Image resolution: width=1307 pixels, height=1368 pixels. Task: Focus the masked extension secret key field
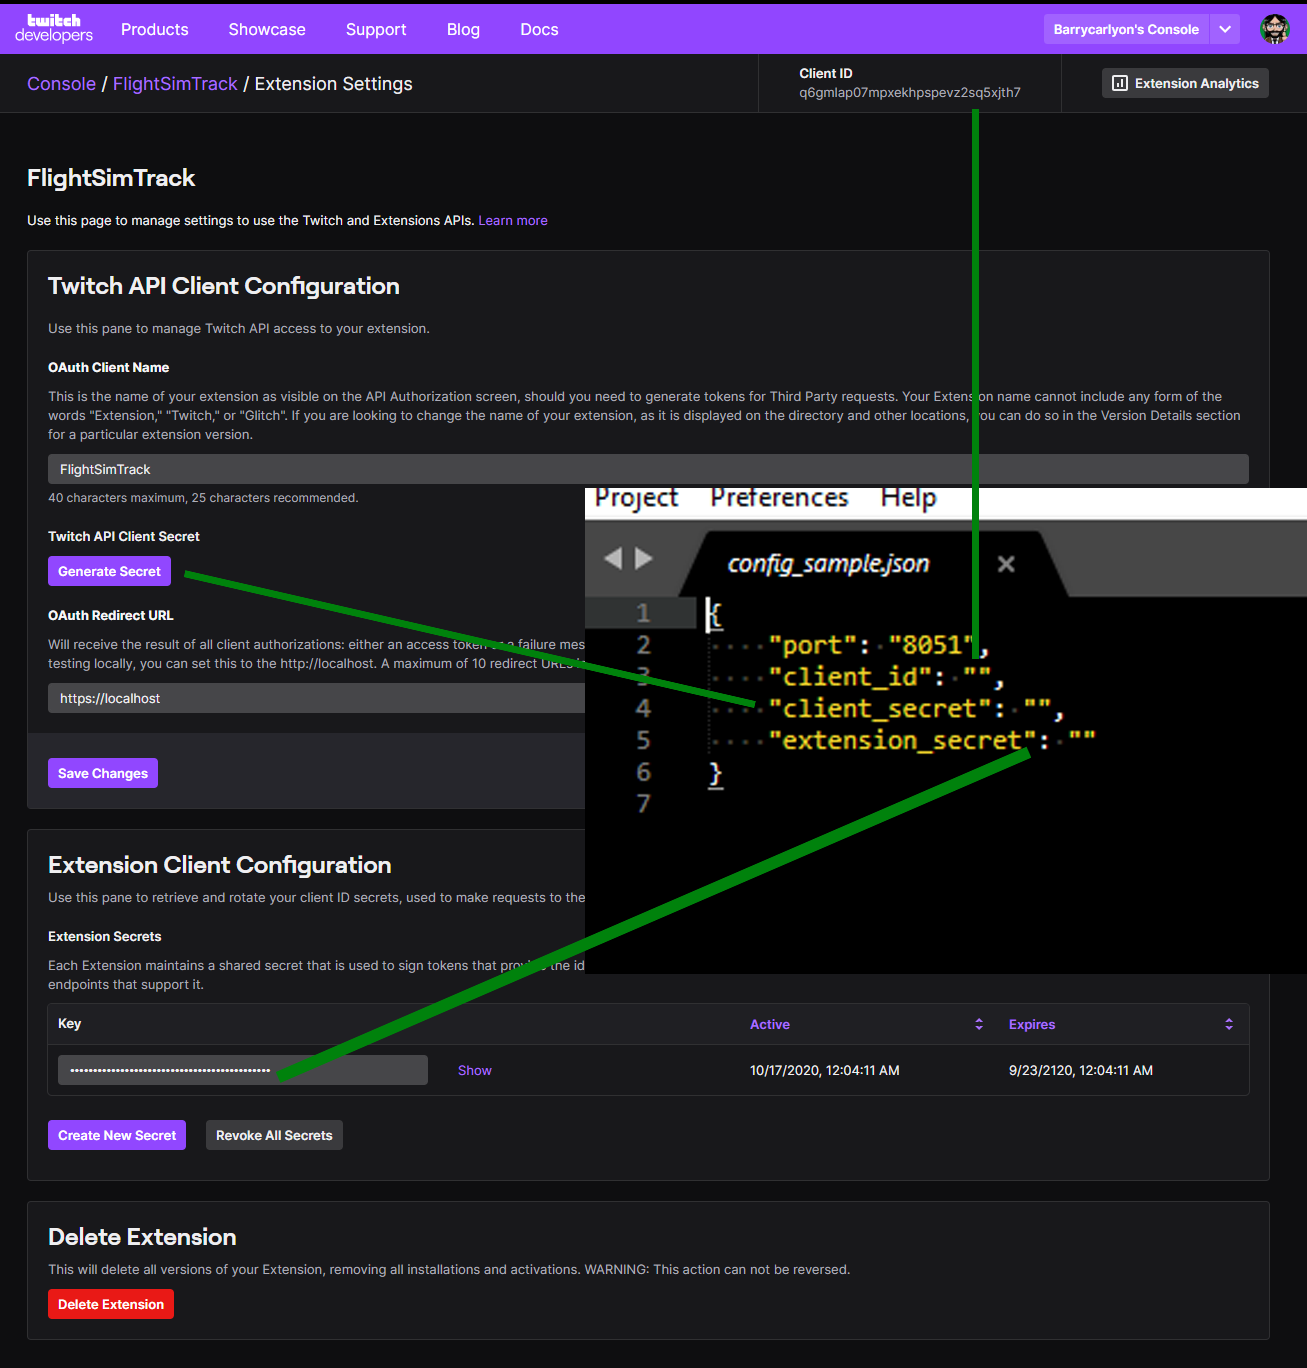click(x=243, y=1070)
